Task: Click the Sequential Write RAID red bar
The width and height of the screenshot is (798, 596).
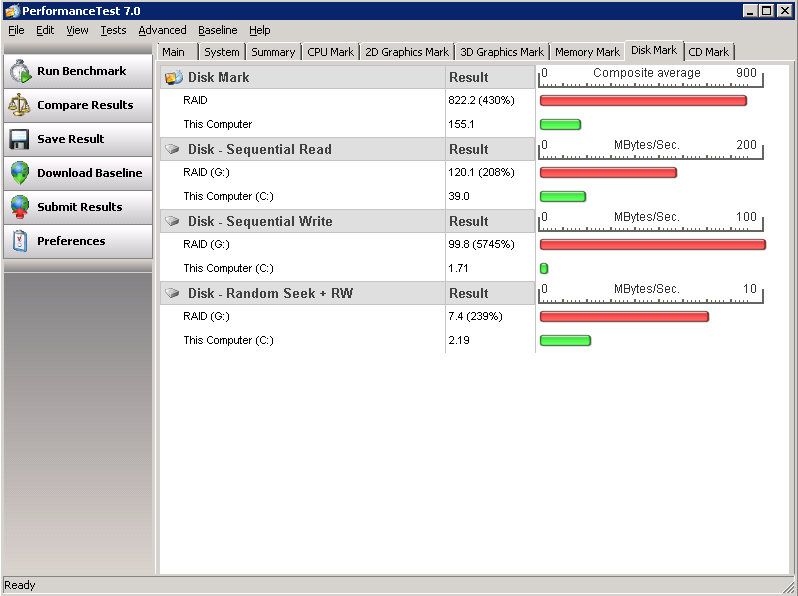Action: pyautogui.click(x=652, y=245)
